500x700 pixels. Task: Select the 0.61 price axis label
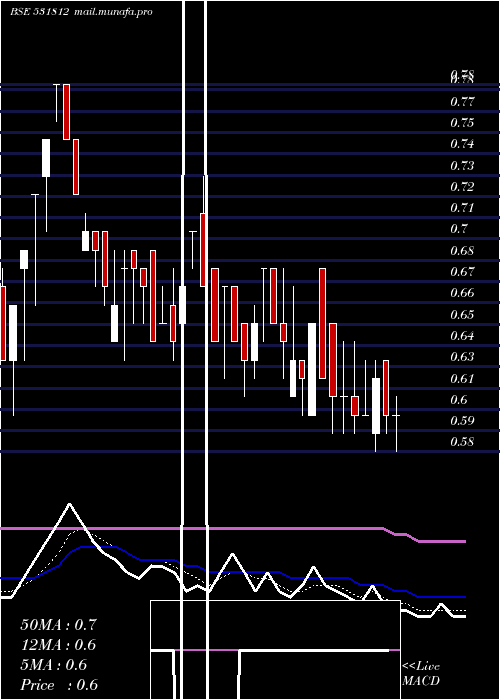462,379
